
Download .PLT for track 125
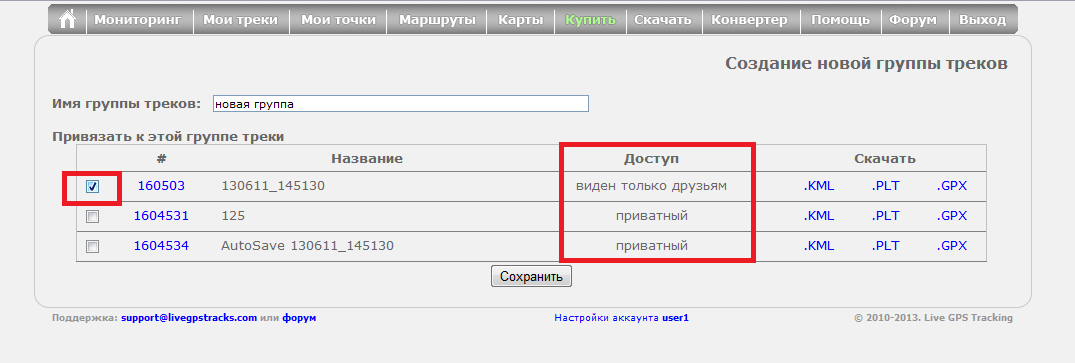pyautogui.click(x=885, y=215)
